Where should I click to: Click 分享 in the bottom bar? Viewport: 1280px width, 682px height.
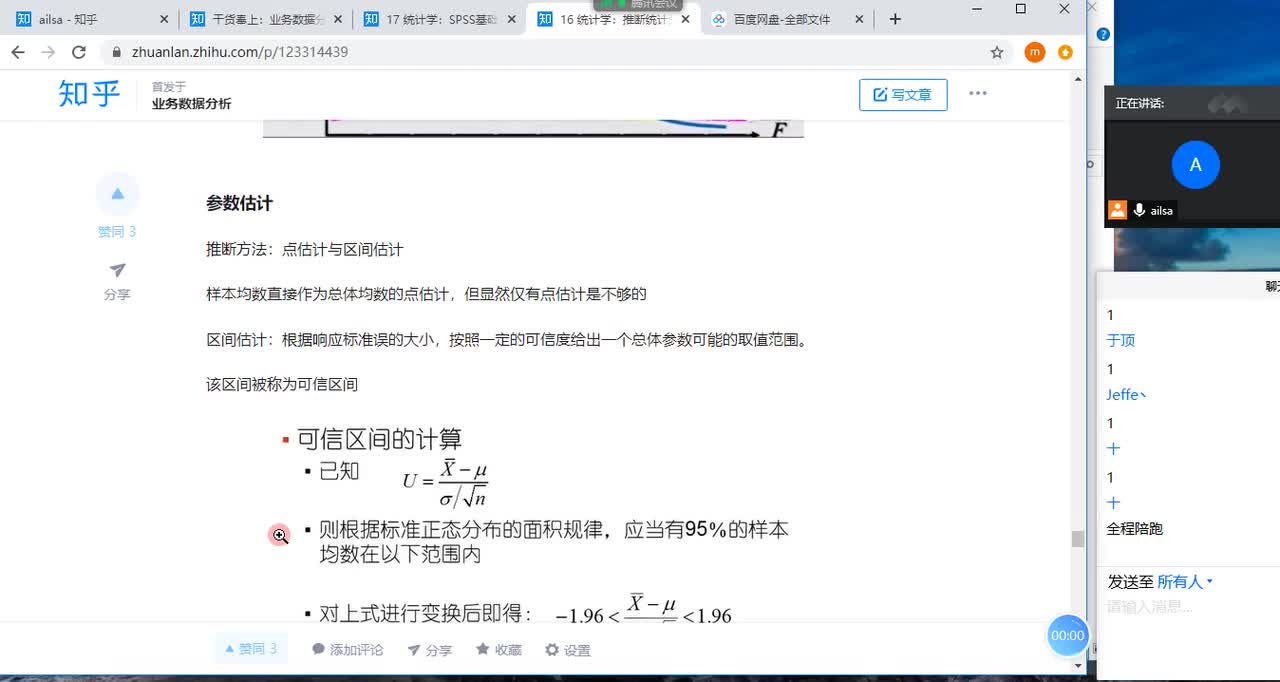429,650
